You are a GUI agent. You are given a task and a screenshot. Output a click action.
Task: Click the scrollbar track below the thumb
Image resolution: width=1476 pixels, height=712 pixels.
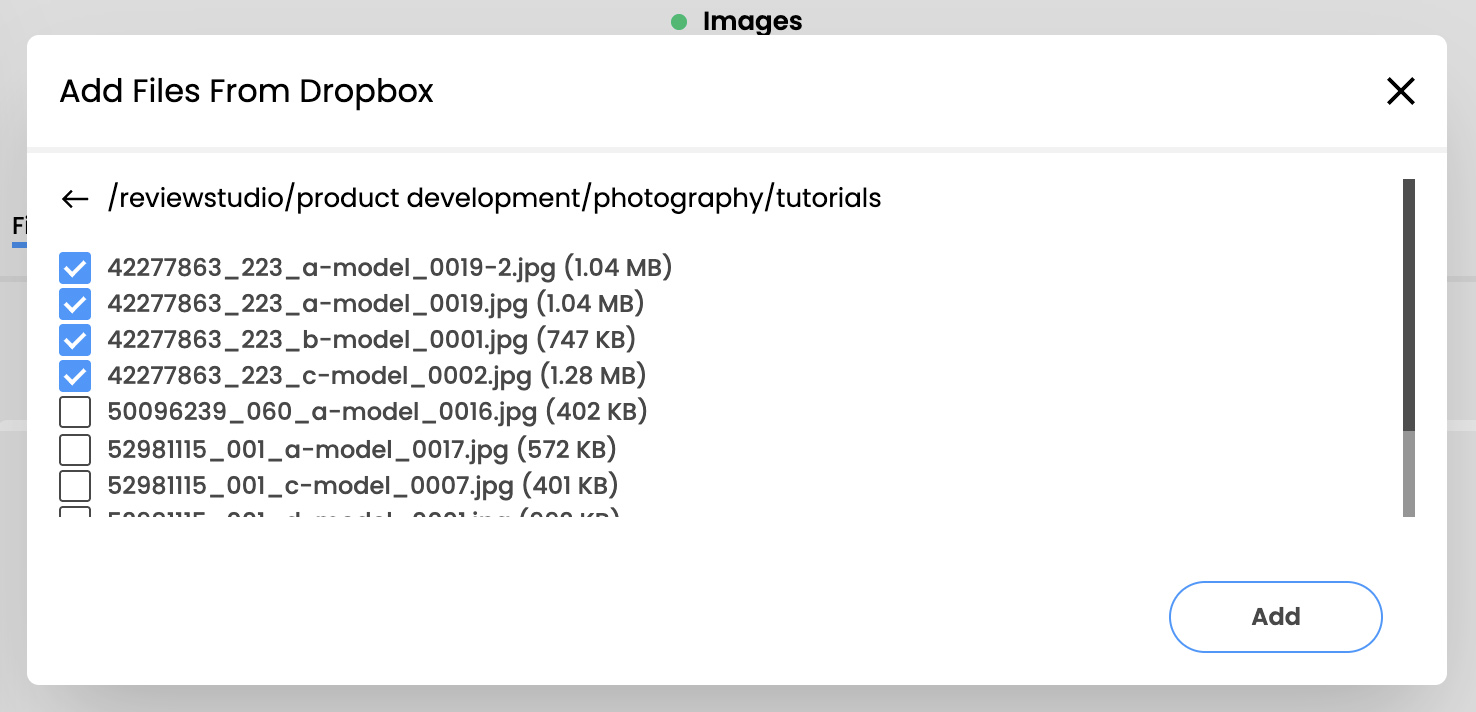pyautogui.click(x=1409, y=474)
